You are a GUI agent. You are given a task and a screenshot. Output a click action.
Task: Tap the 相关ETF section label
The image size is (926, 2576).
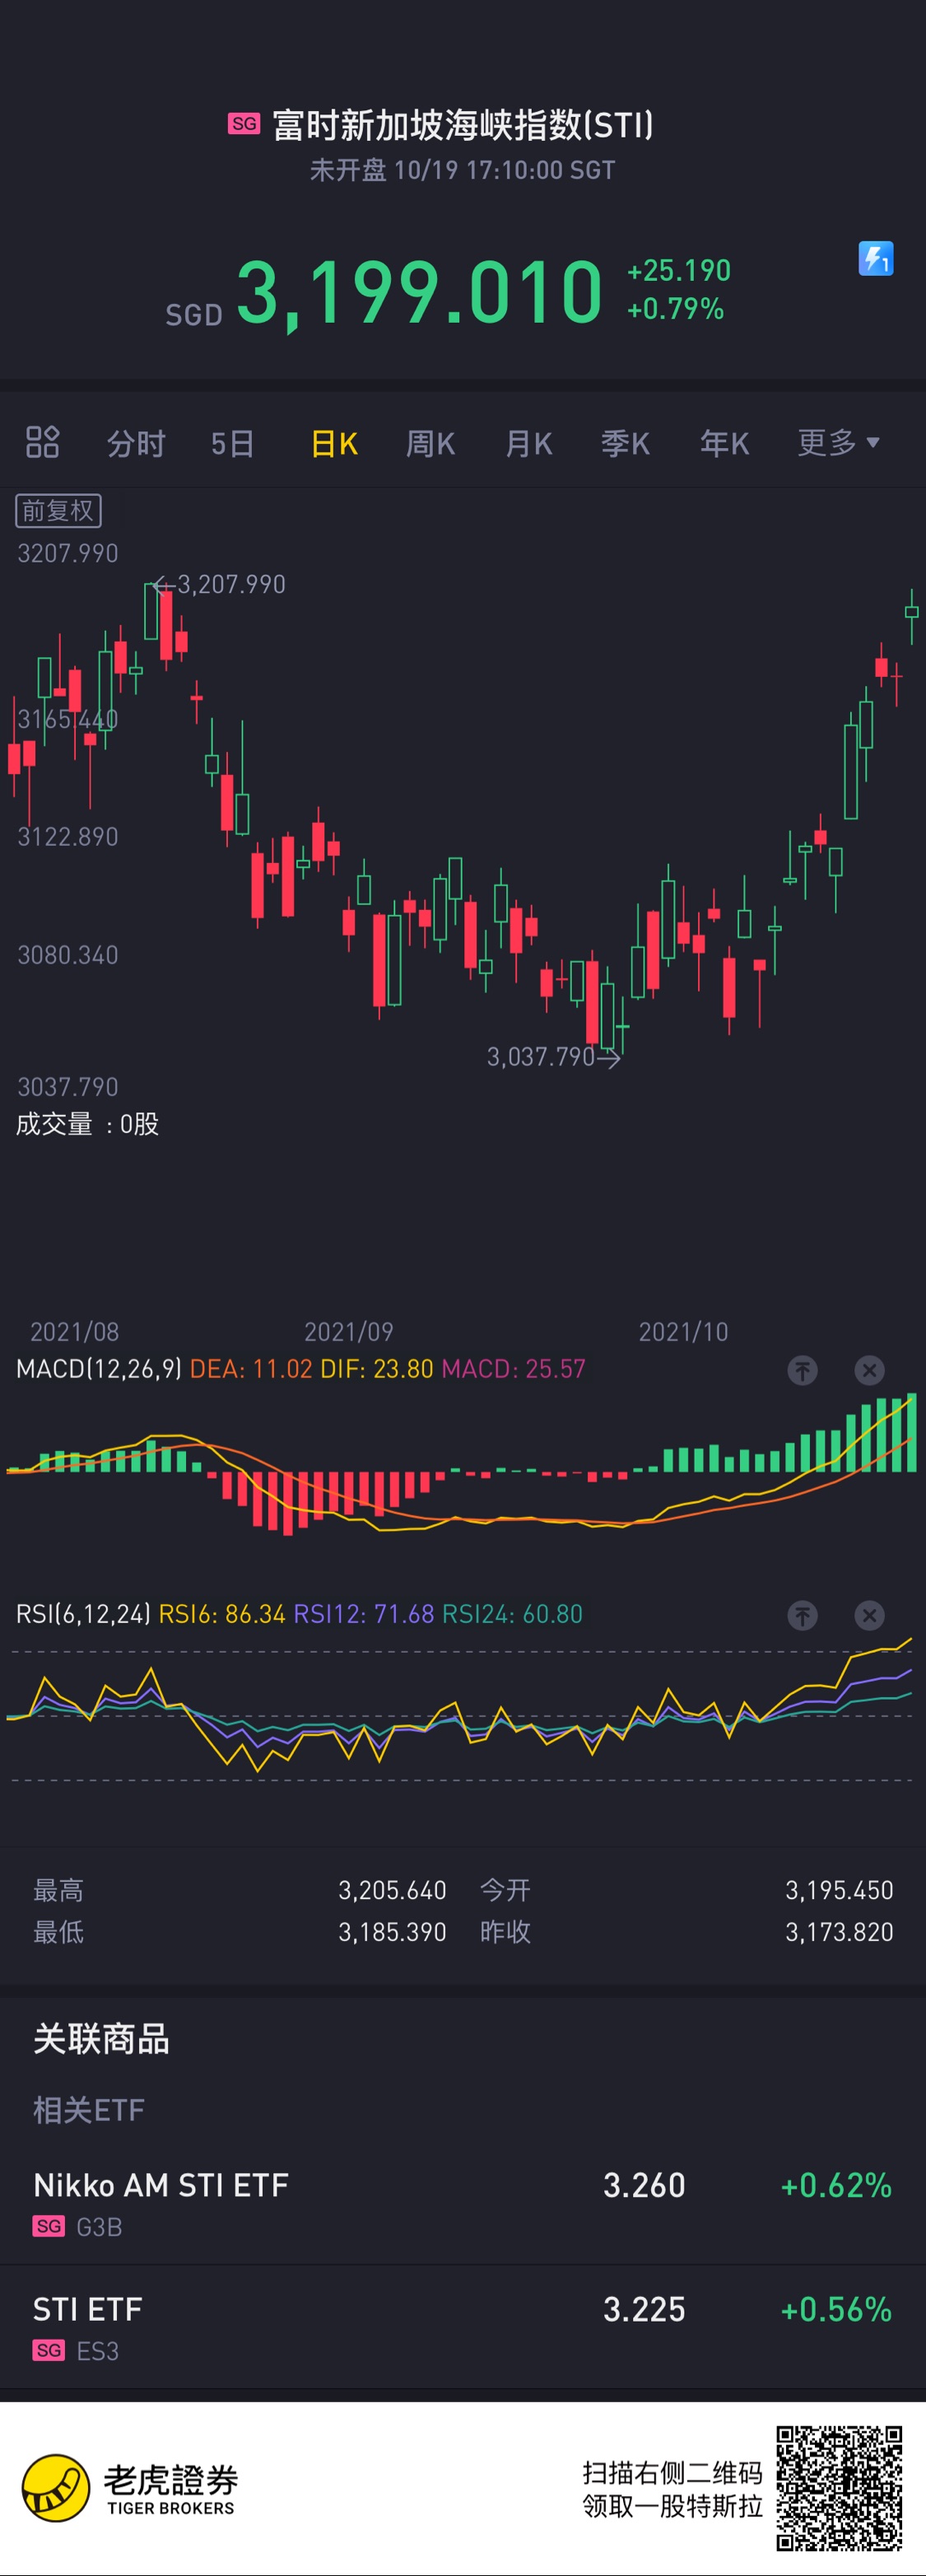tap(89, 2110)
